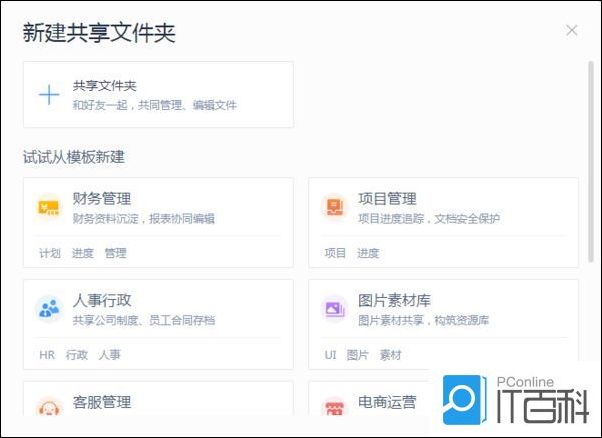Choose the 图片素材库 template title

pyautogui.click(x=394, y=300)
